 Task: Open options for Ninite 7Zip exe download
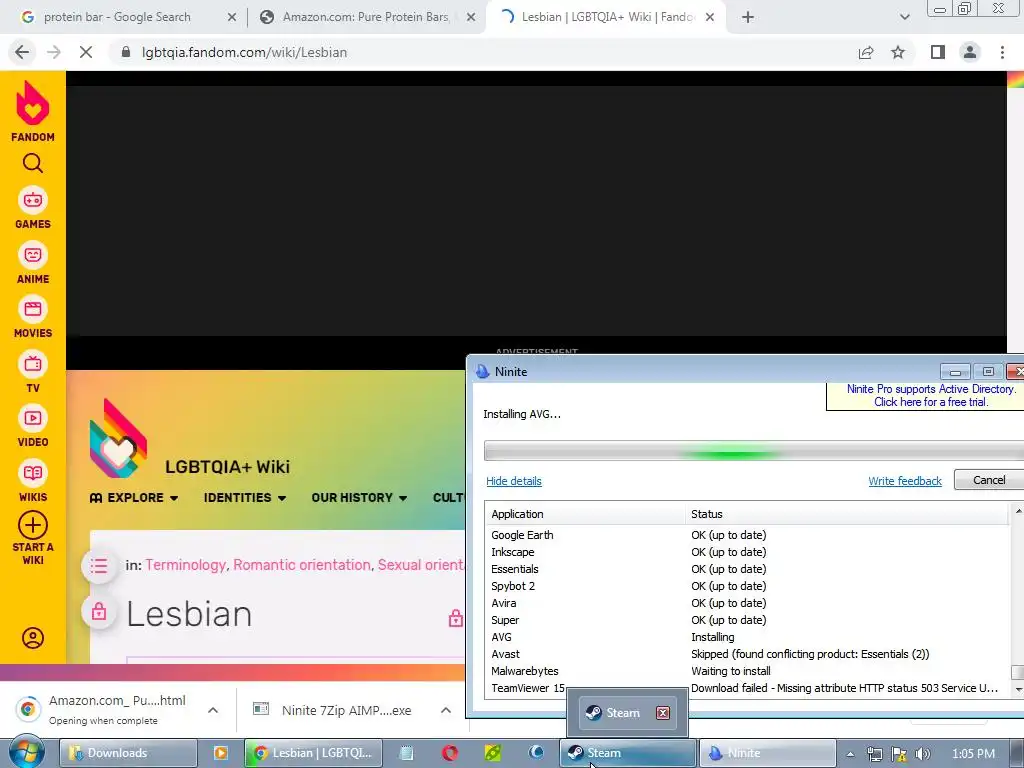[x=445, y=710]
